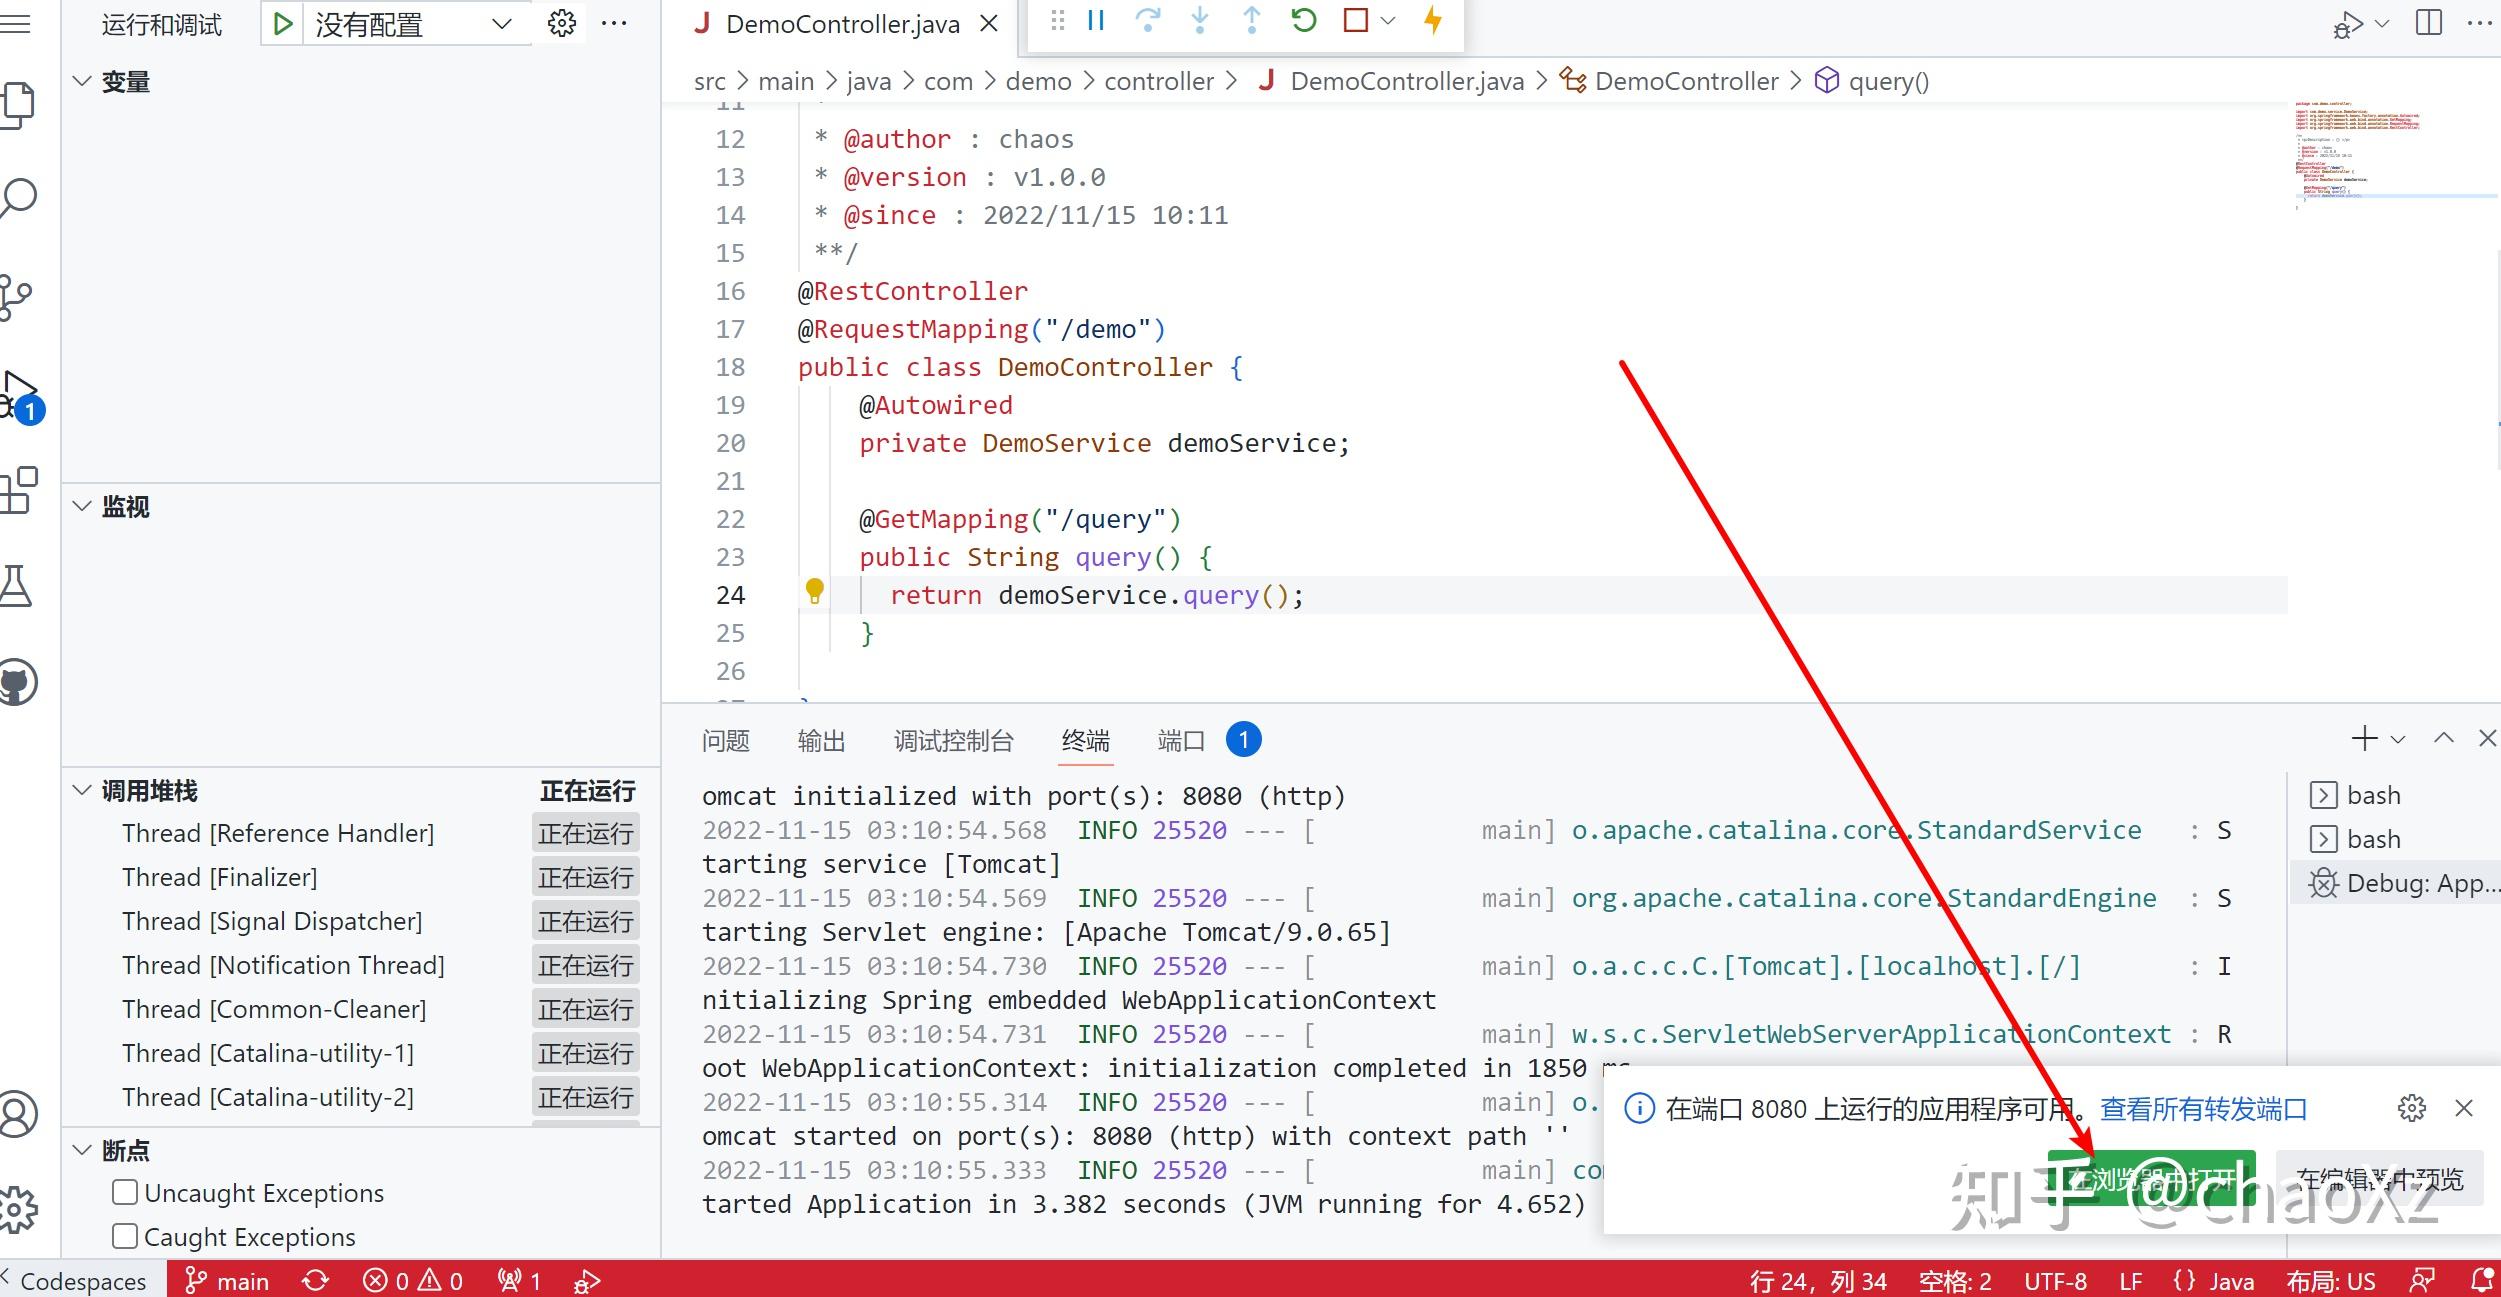This screenshot has width=2501, height=1297.
Task: Collapse the 调用堆栈 section
Action: [x=82, y=790]
